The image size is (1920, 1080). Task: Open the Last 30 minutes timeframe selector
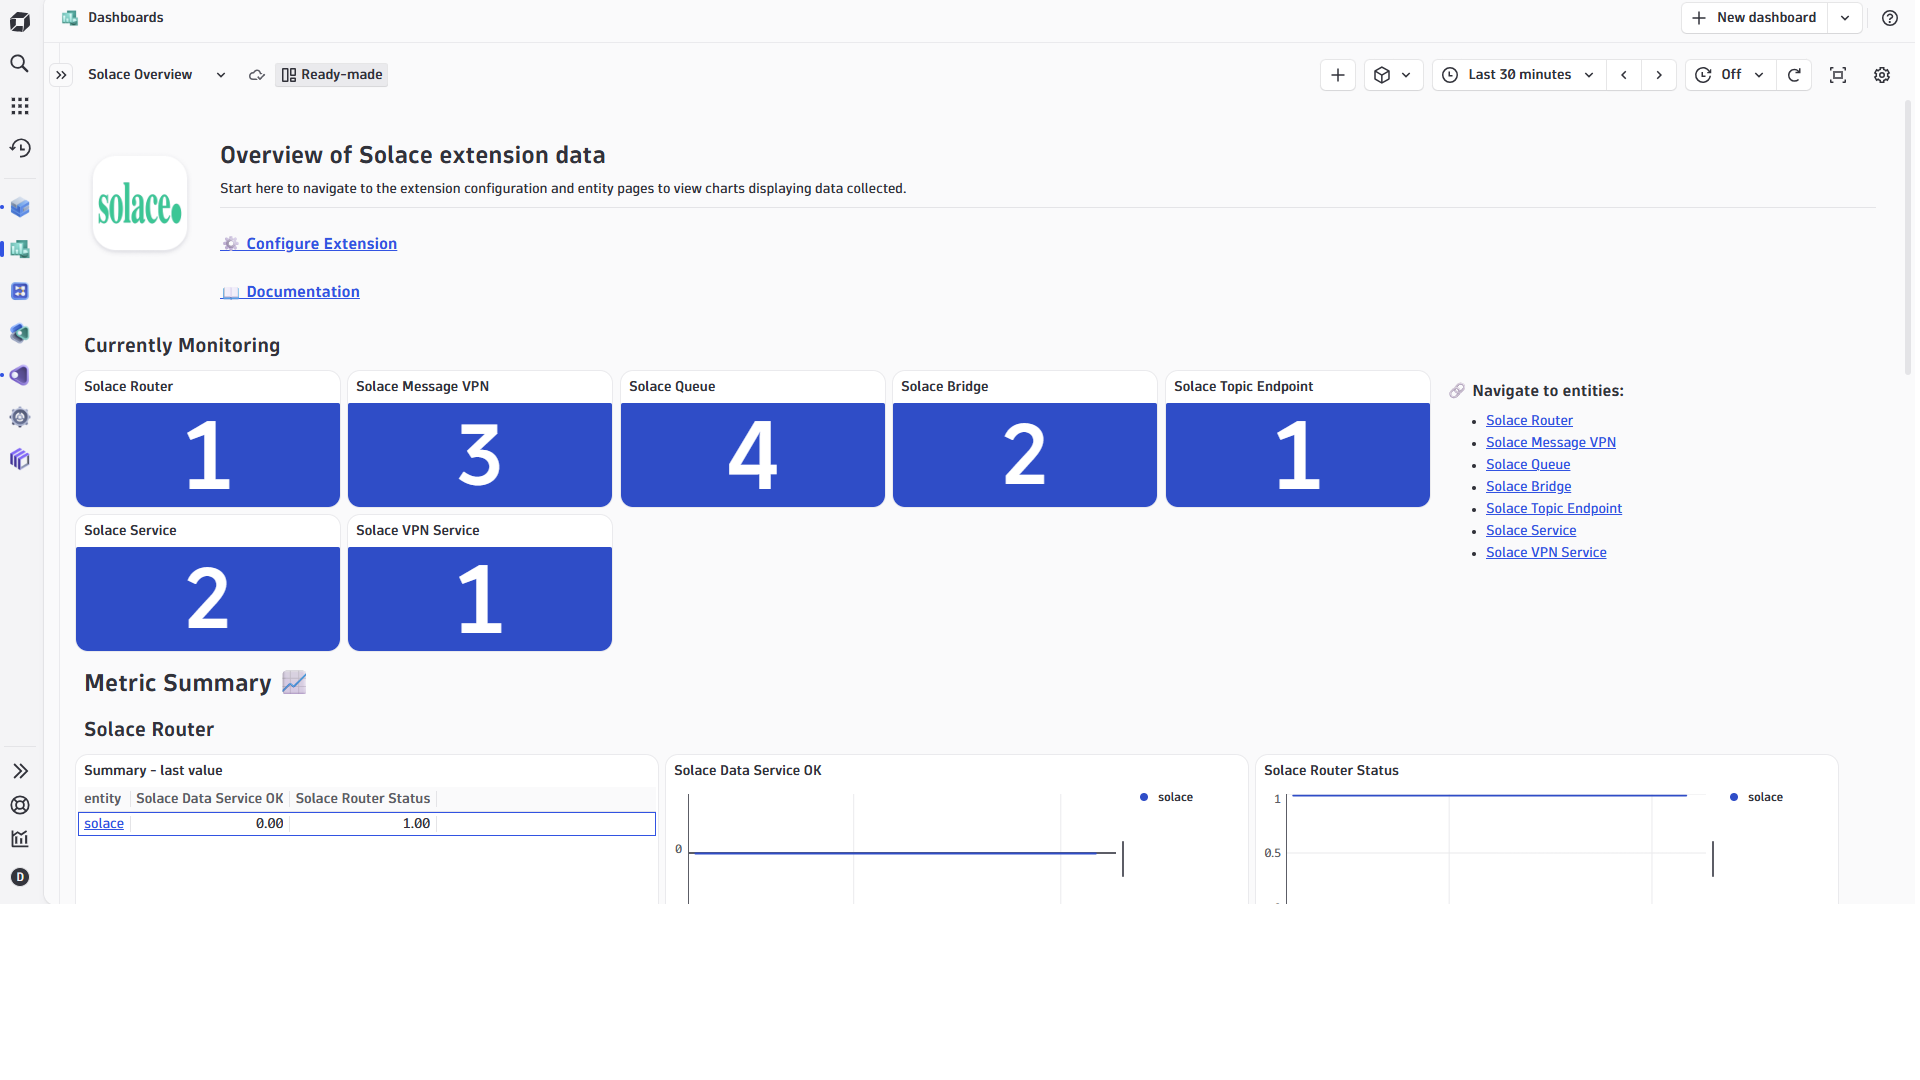click(1518, 75)
